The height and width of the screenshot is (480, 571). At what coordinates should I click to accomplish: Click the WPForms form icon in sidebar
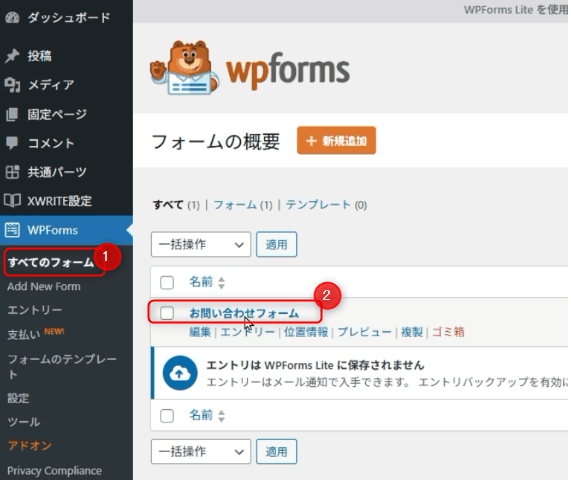[x=12, y=230]
